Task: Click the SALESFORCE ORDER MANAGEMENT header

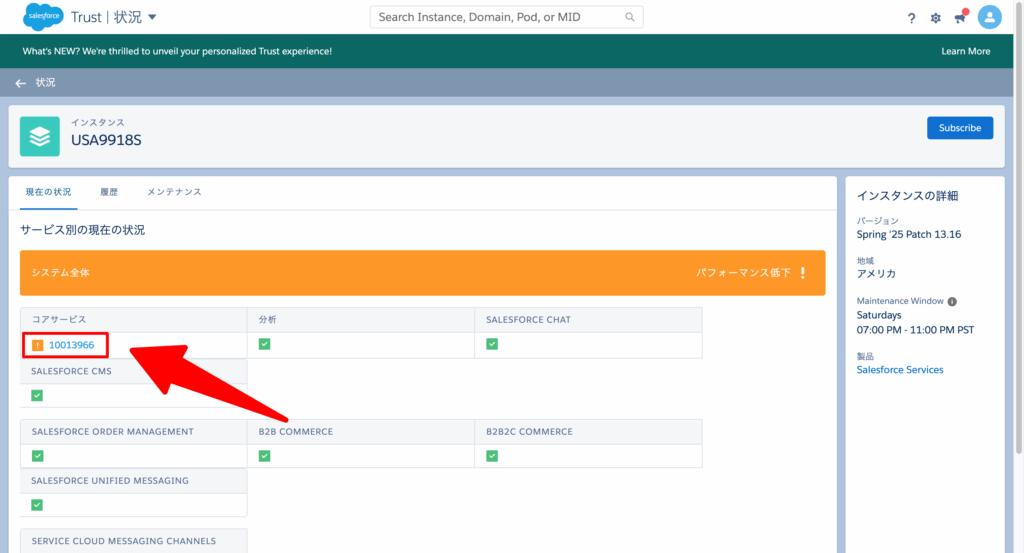Action: [112, 432]
